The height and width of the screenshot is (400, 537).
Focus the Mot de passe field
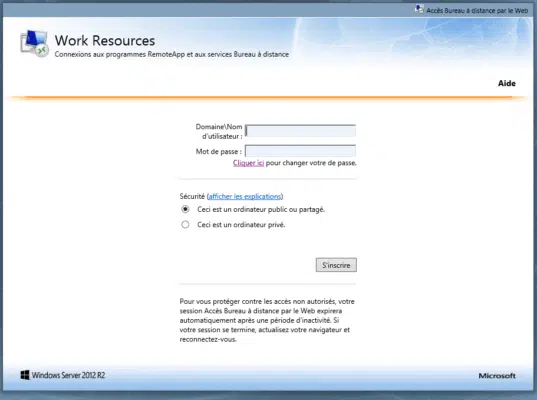click(x=301, y=151)
